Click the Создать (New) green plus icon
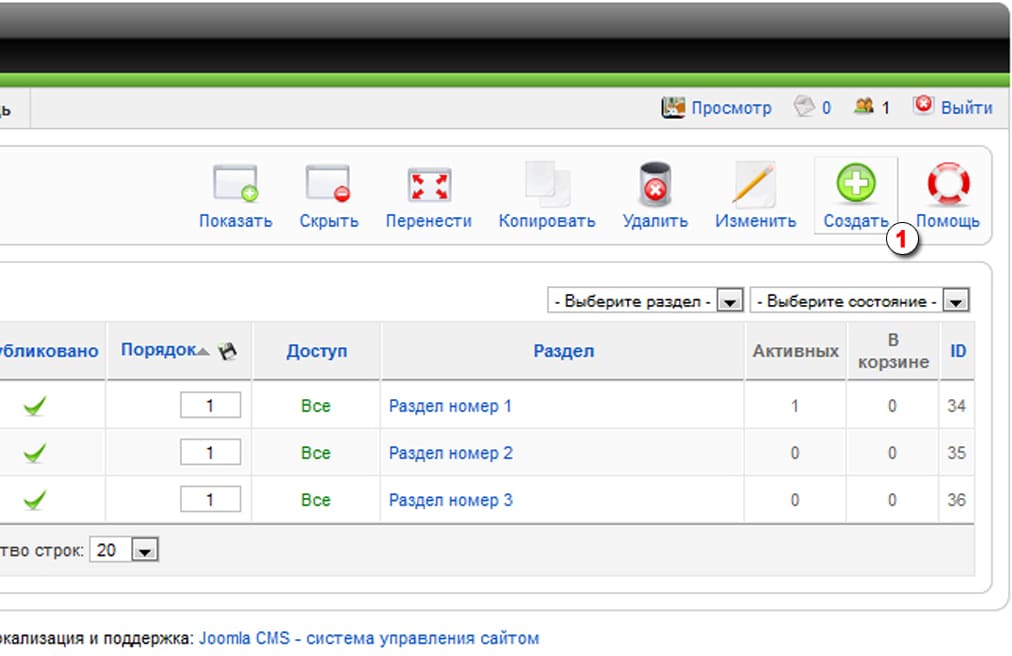 855,186
